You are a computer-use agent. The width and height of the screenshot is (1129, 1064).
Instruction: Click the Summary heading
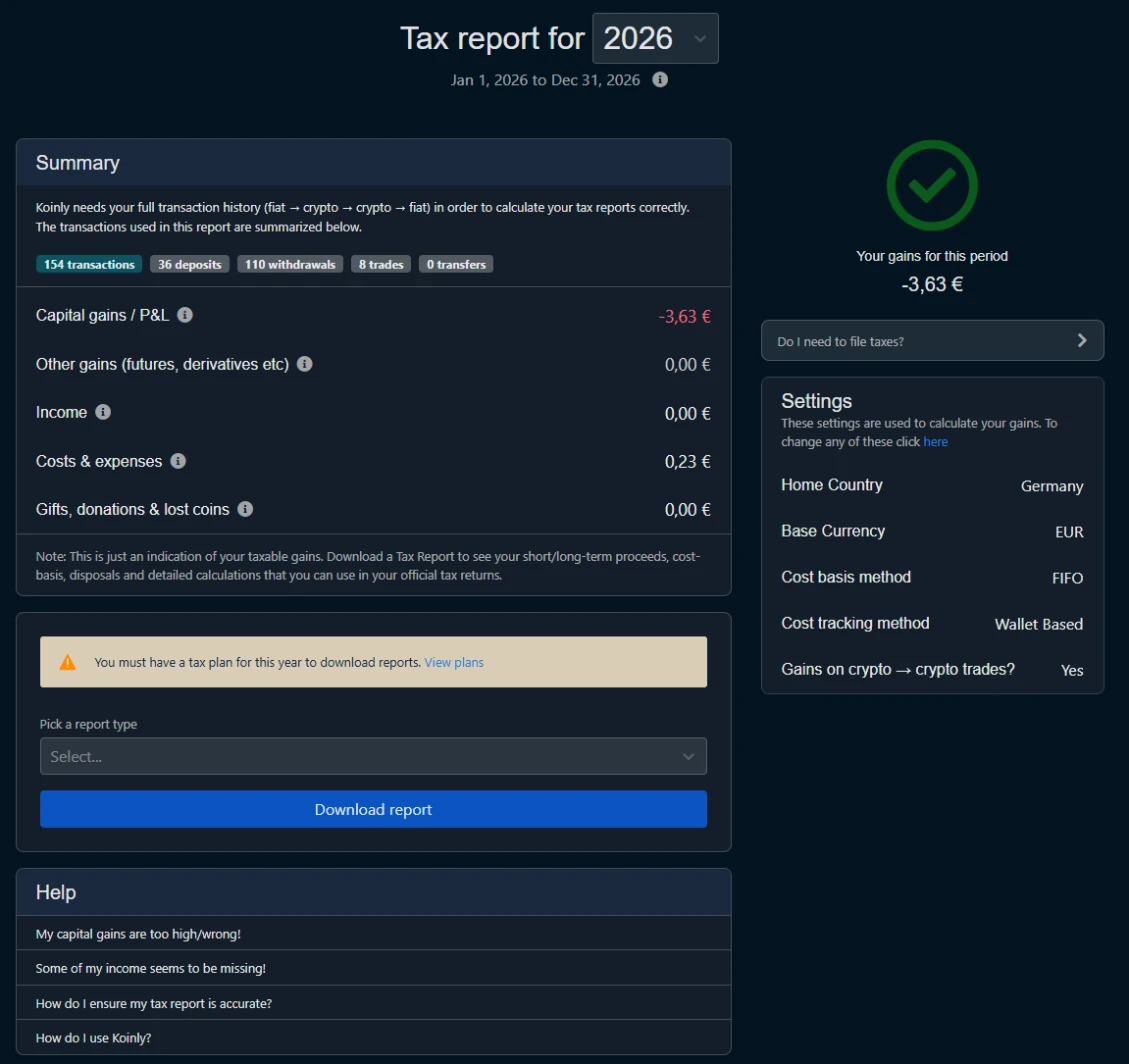coord(78,163)
